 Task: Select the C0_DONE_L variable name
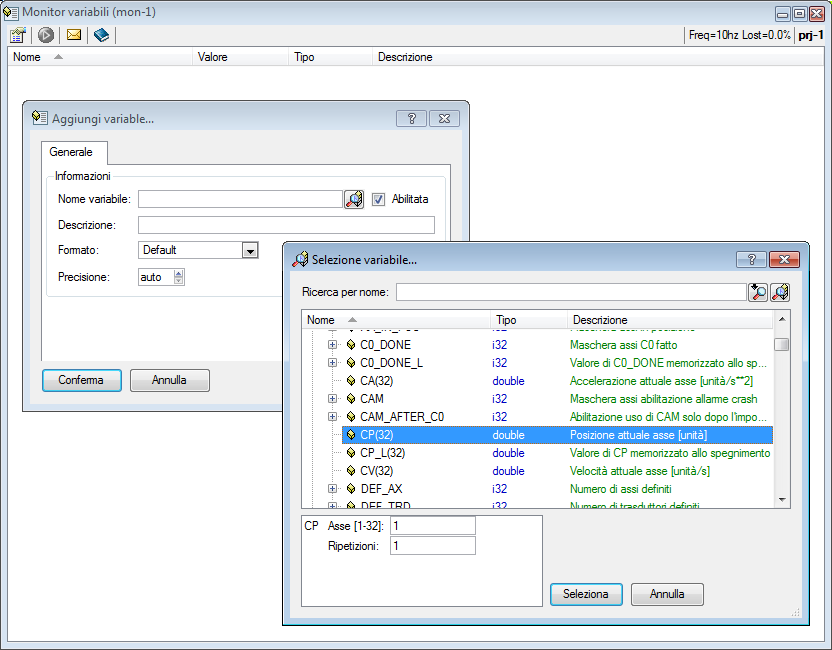tap(392, 363)
